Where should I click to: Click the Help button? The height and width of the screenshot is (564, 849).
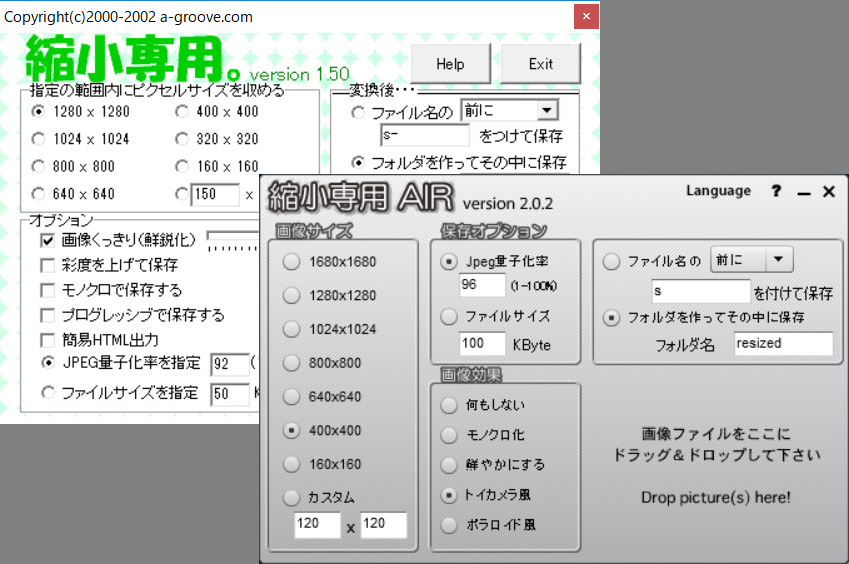click(x=450, y=64)
